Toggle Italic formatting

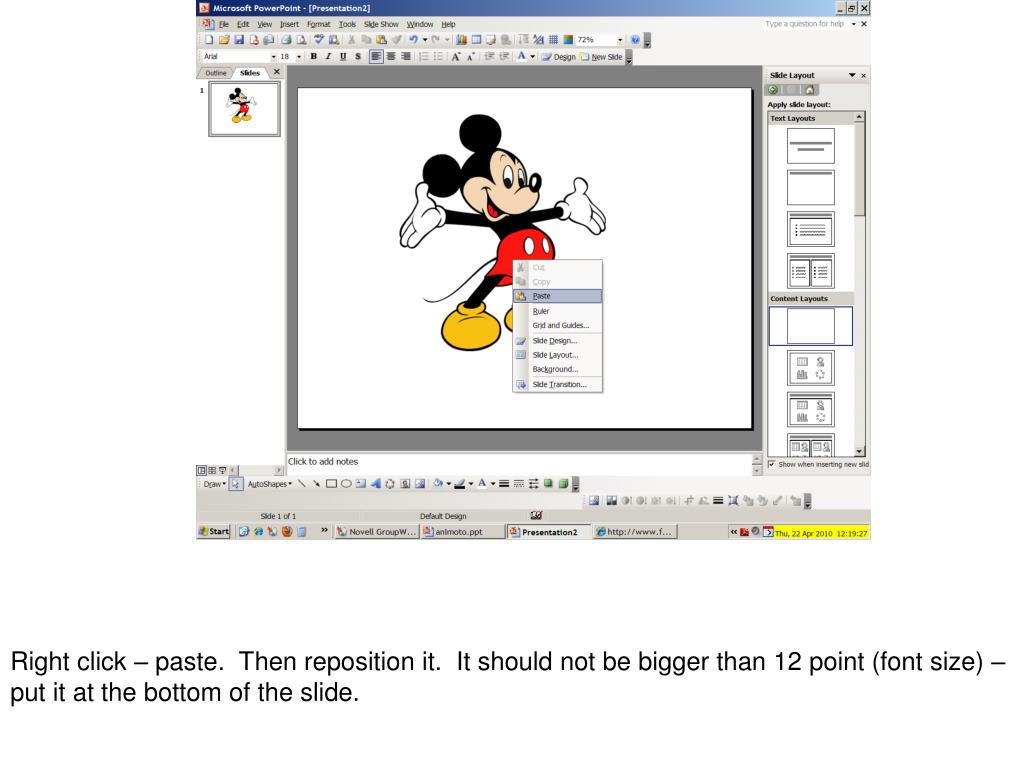328,57
